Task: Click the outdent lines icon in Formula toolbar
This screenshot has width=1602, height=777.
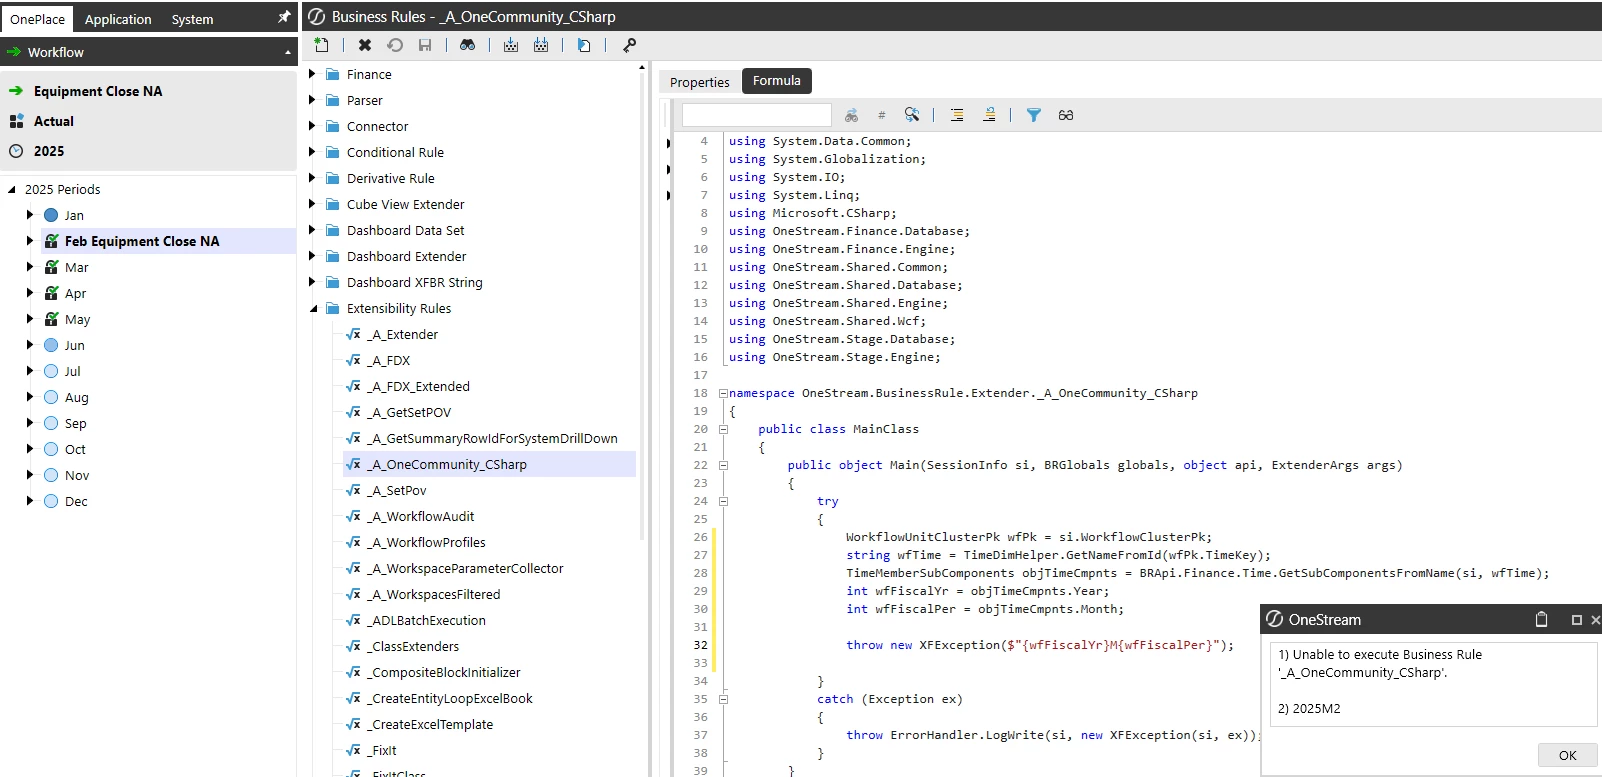Action: (x=989, y=115)
